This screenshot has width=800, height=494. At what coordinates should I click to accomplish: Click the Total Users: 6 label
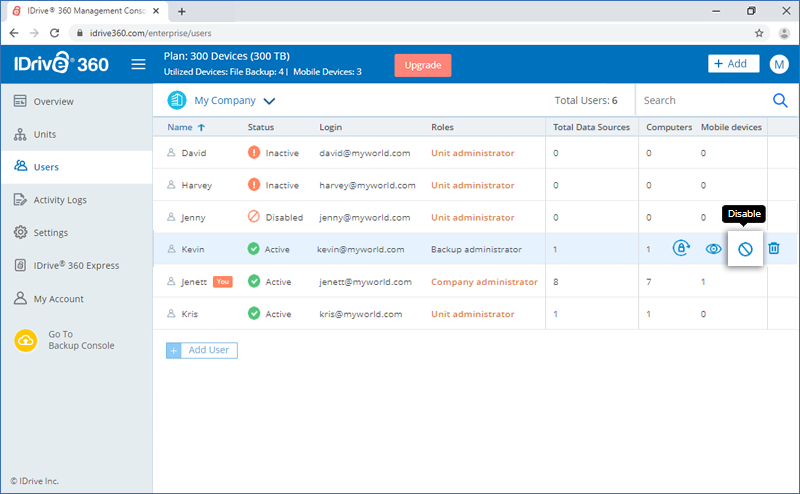click(x=586, y=101)
